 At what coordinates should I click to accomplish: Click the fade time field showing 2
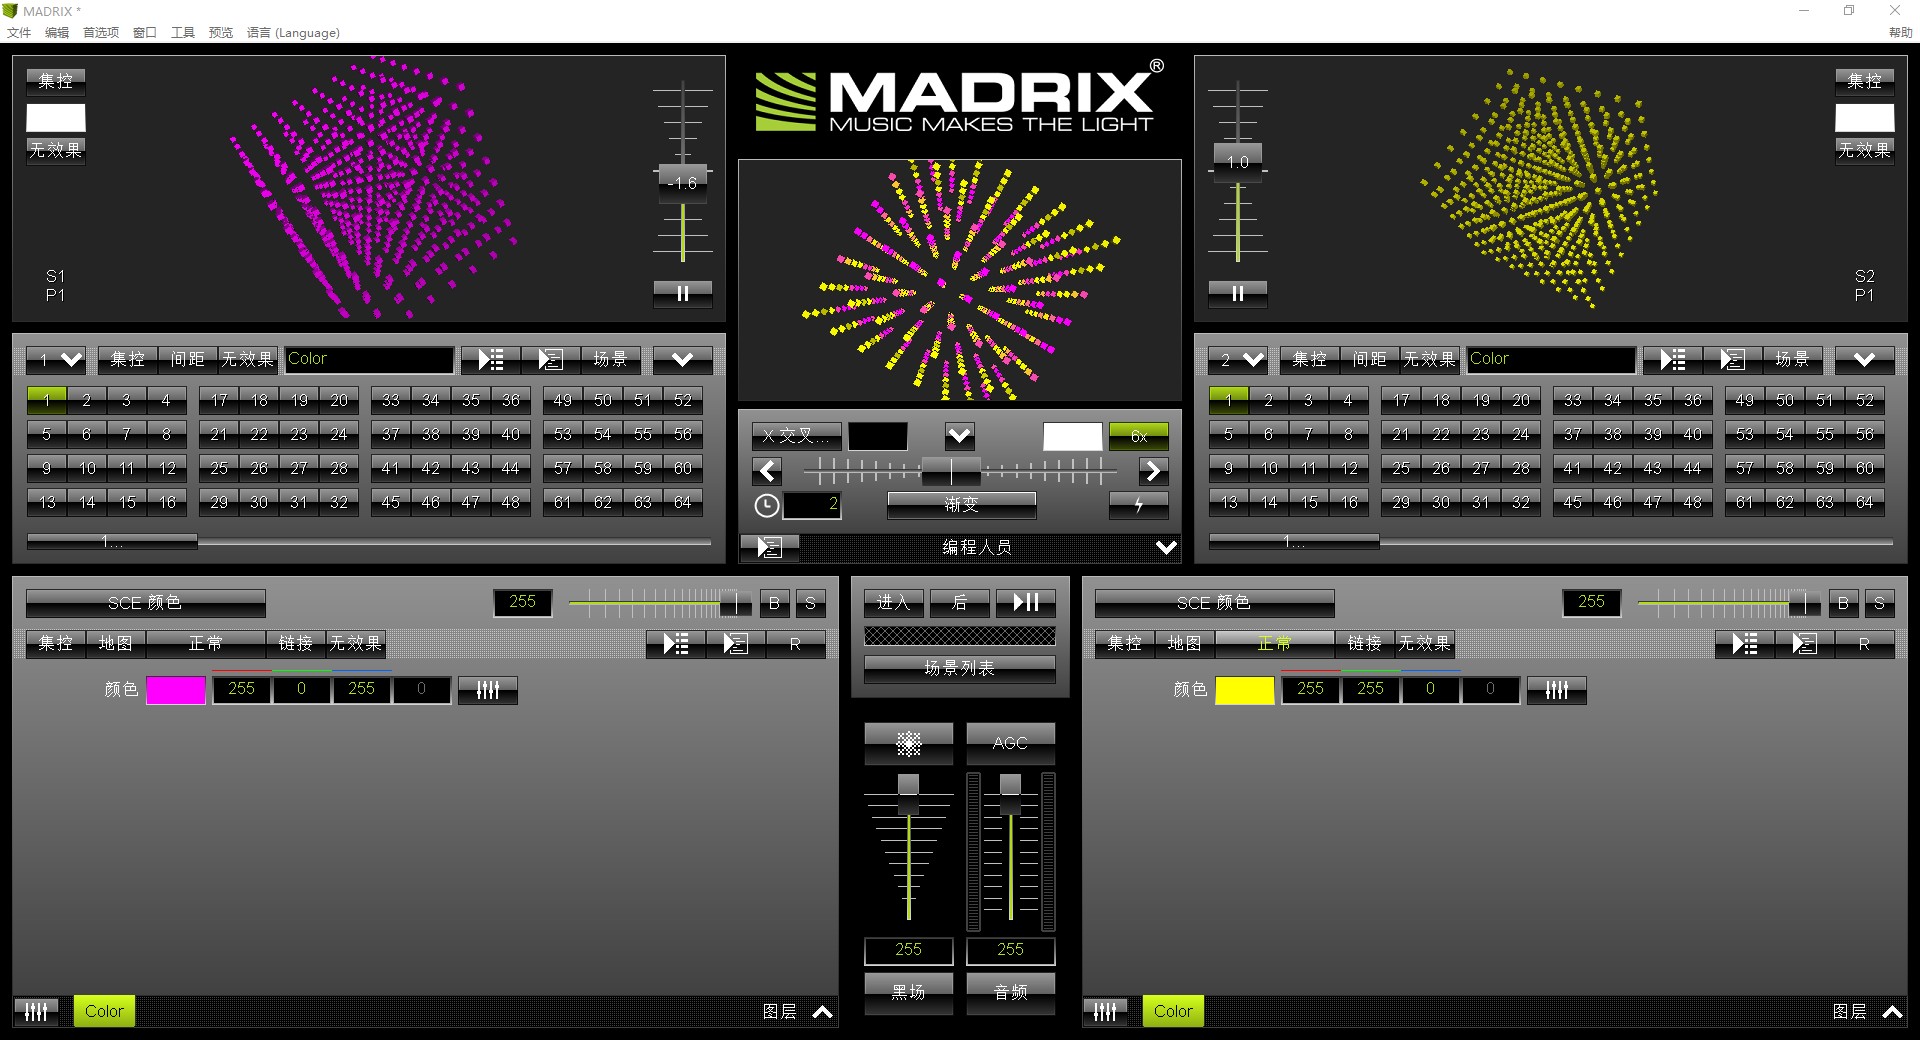812,505
